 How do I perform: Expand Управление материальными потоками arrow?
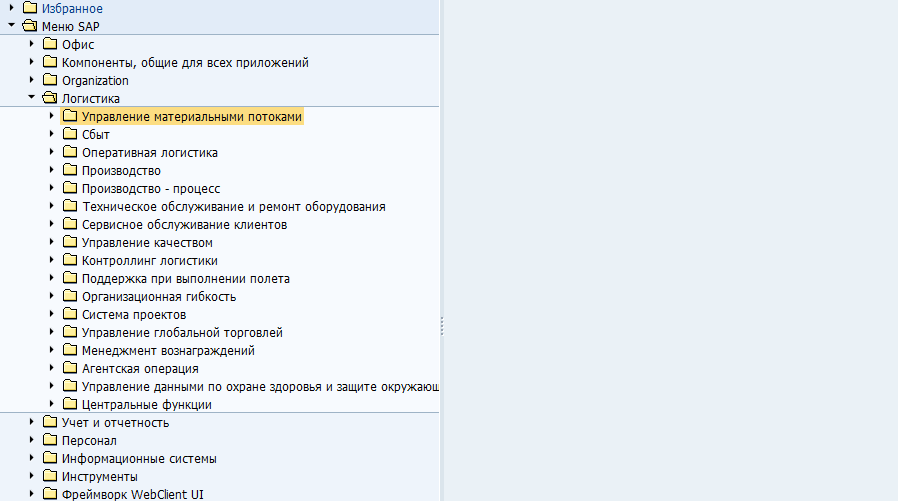tap(52, 116)
